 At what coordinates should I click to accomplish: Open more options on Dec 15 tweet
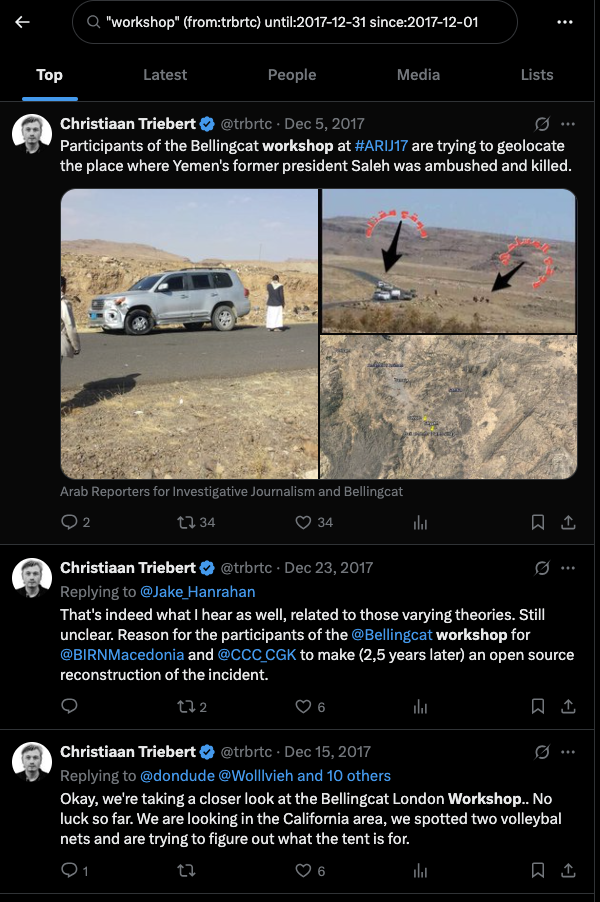pos(568,751)
